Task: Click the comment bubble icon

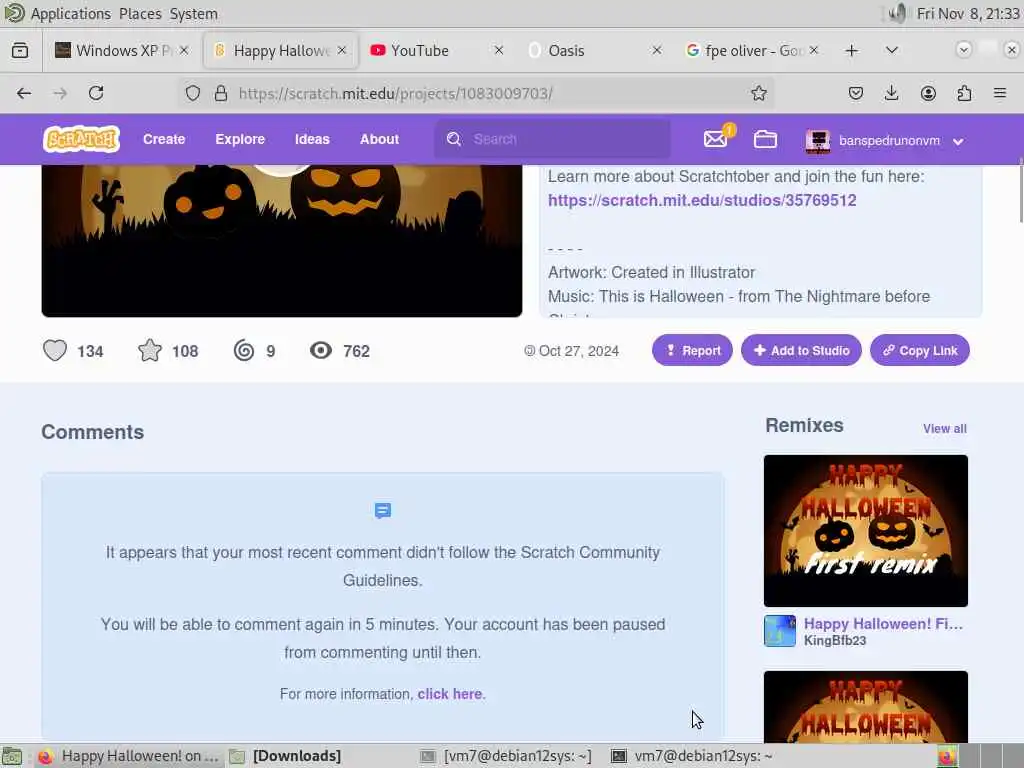Action: coord(383,510)
